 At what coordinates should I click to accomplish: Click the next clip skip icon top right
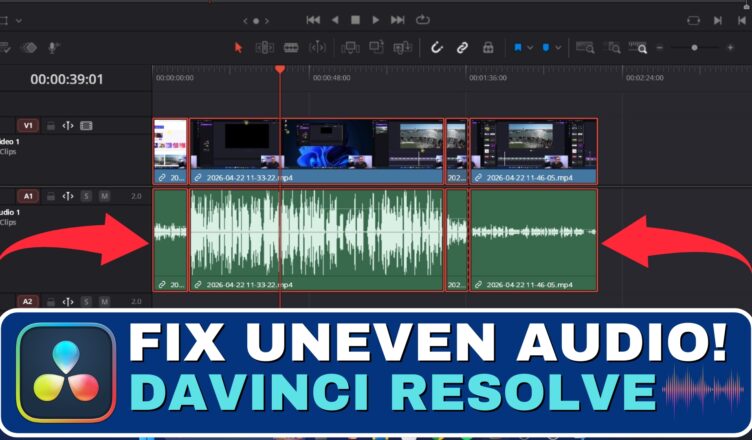(x=718, y=21)
